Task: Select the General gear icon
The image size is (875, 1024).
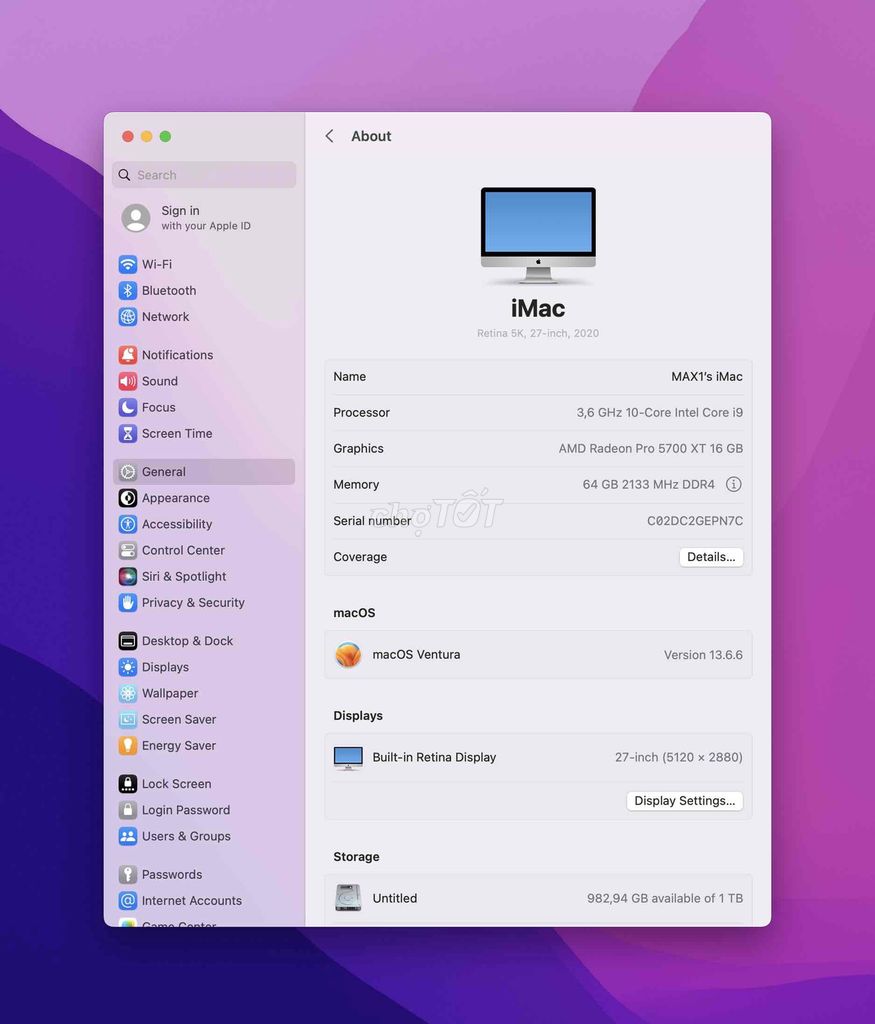Action: [x=128, y=472]
